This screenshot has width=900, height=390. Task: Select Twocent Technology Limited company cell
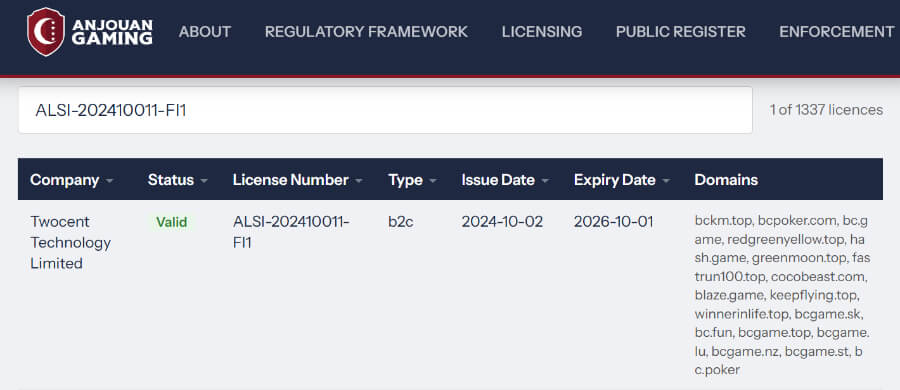71,242
